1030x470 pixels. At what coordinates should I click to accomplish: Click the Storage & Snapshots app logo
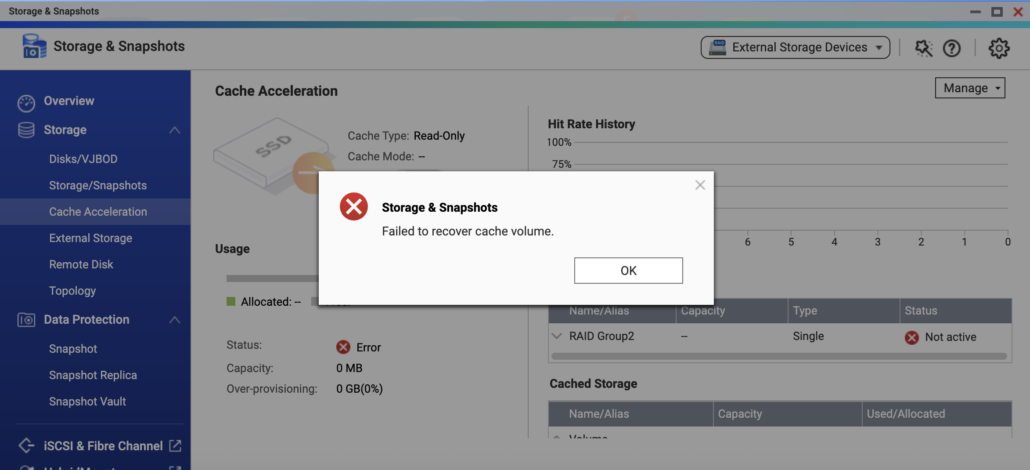point(34,47)
